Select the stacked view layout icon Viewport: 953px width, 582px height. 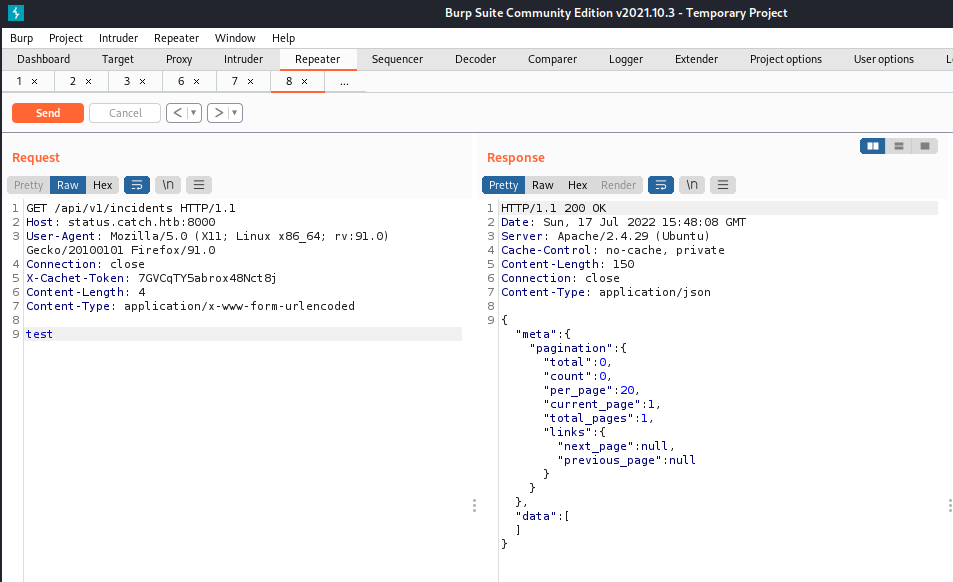[x=898, y=145]
